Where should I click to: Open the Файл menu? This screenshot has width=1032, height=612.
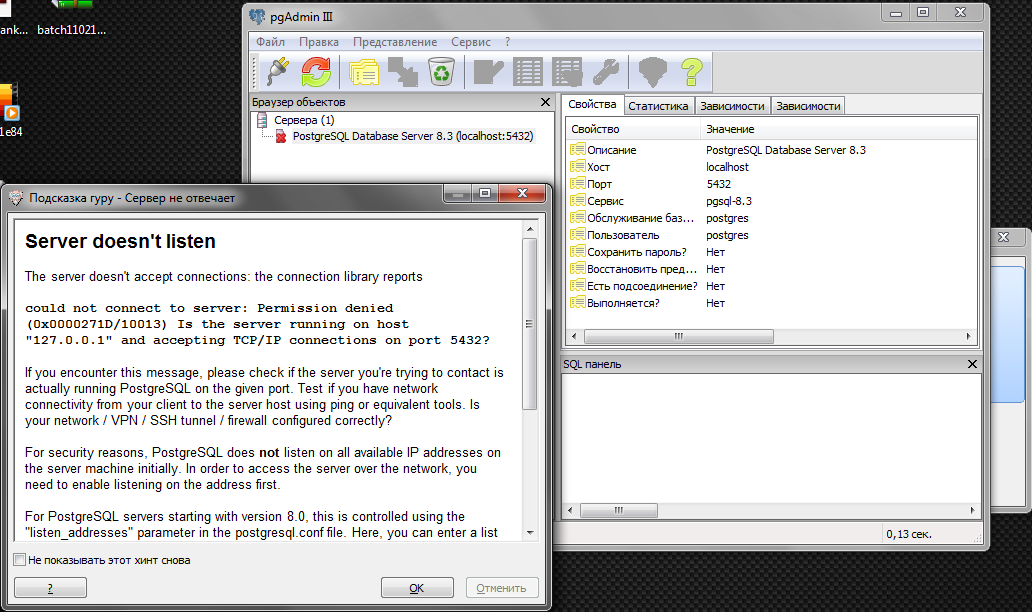tap(270, 42)
